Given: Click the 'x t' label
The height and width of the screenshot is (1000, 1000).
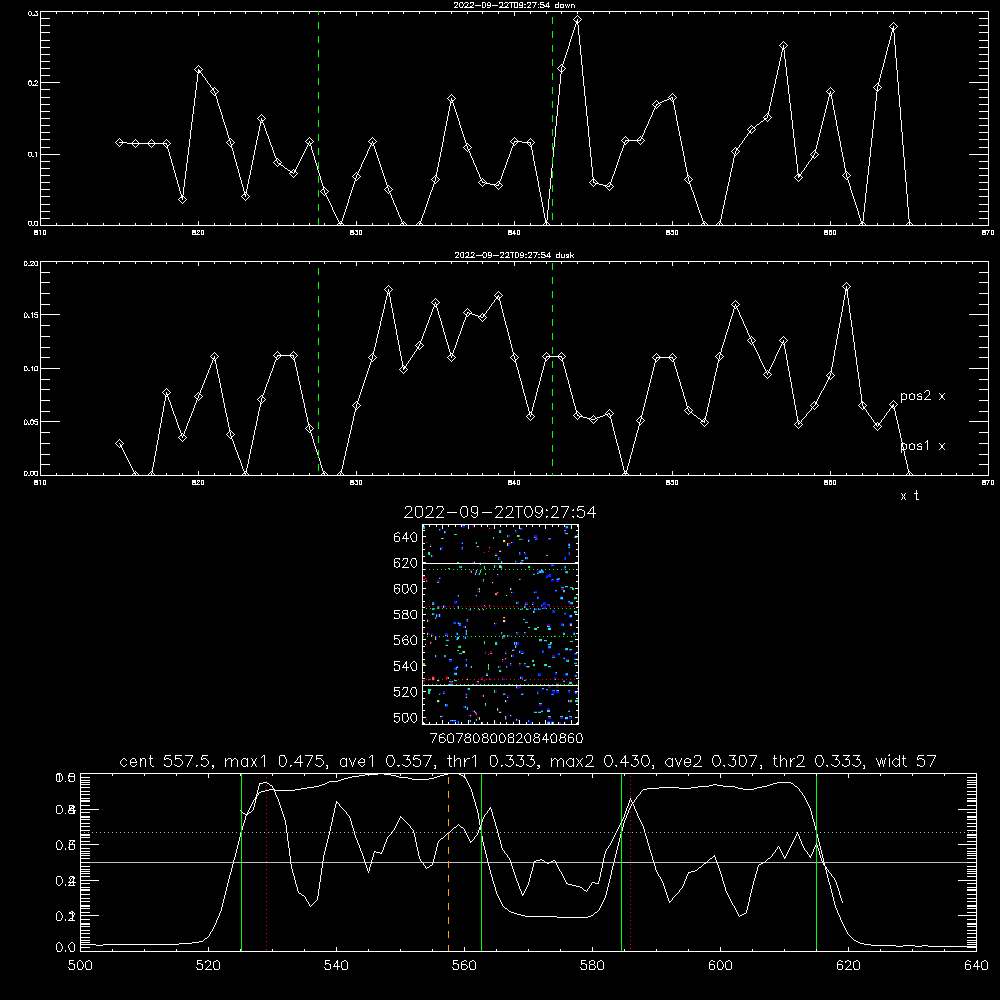Looking at the screenshot, I should 909,496.
